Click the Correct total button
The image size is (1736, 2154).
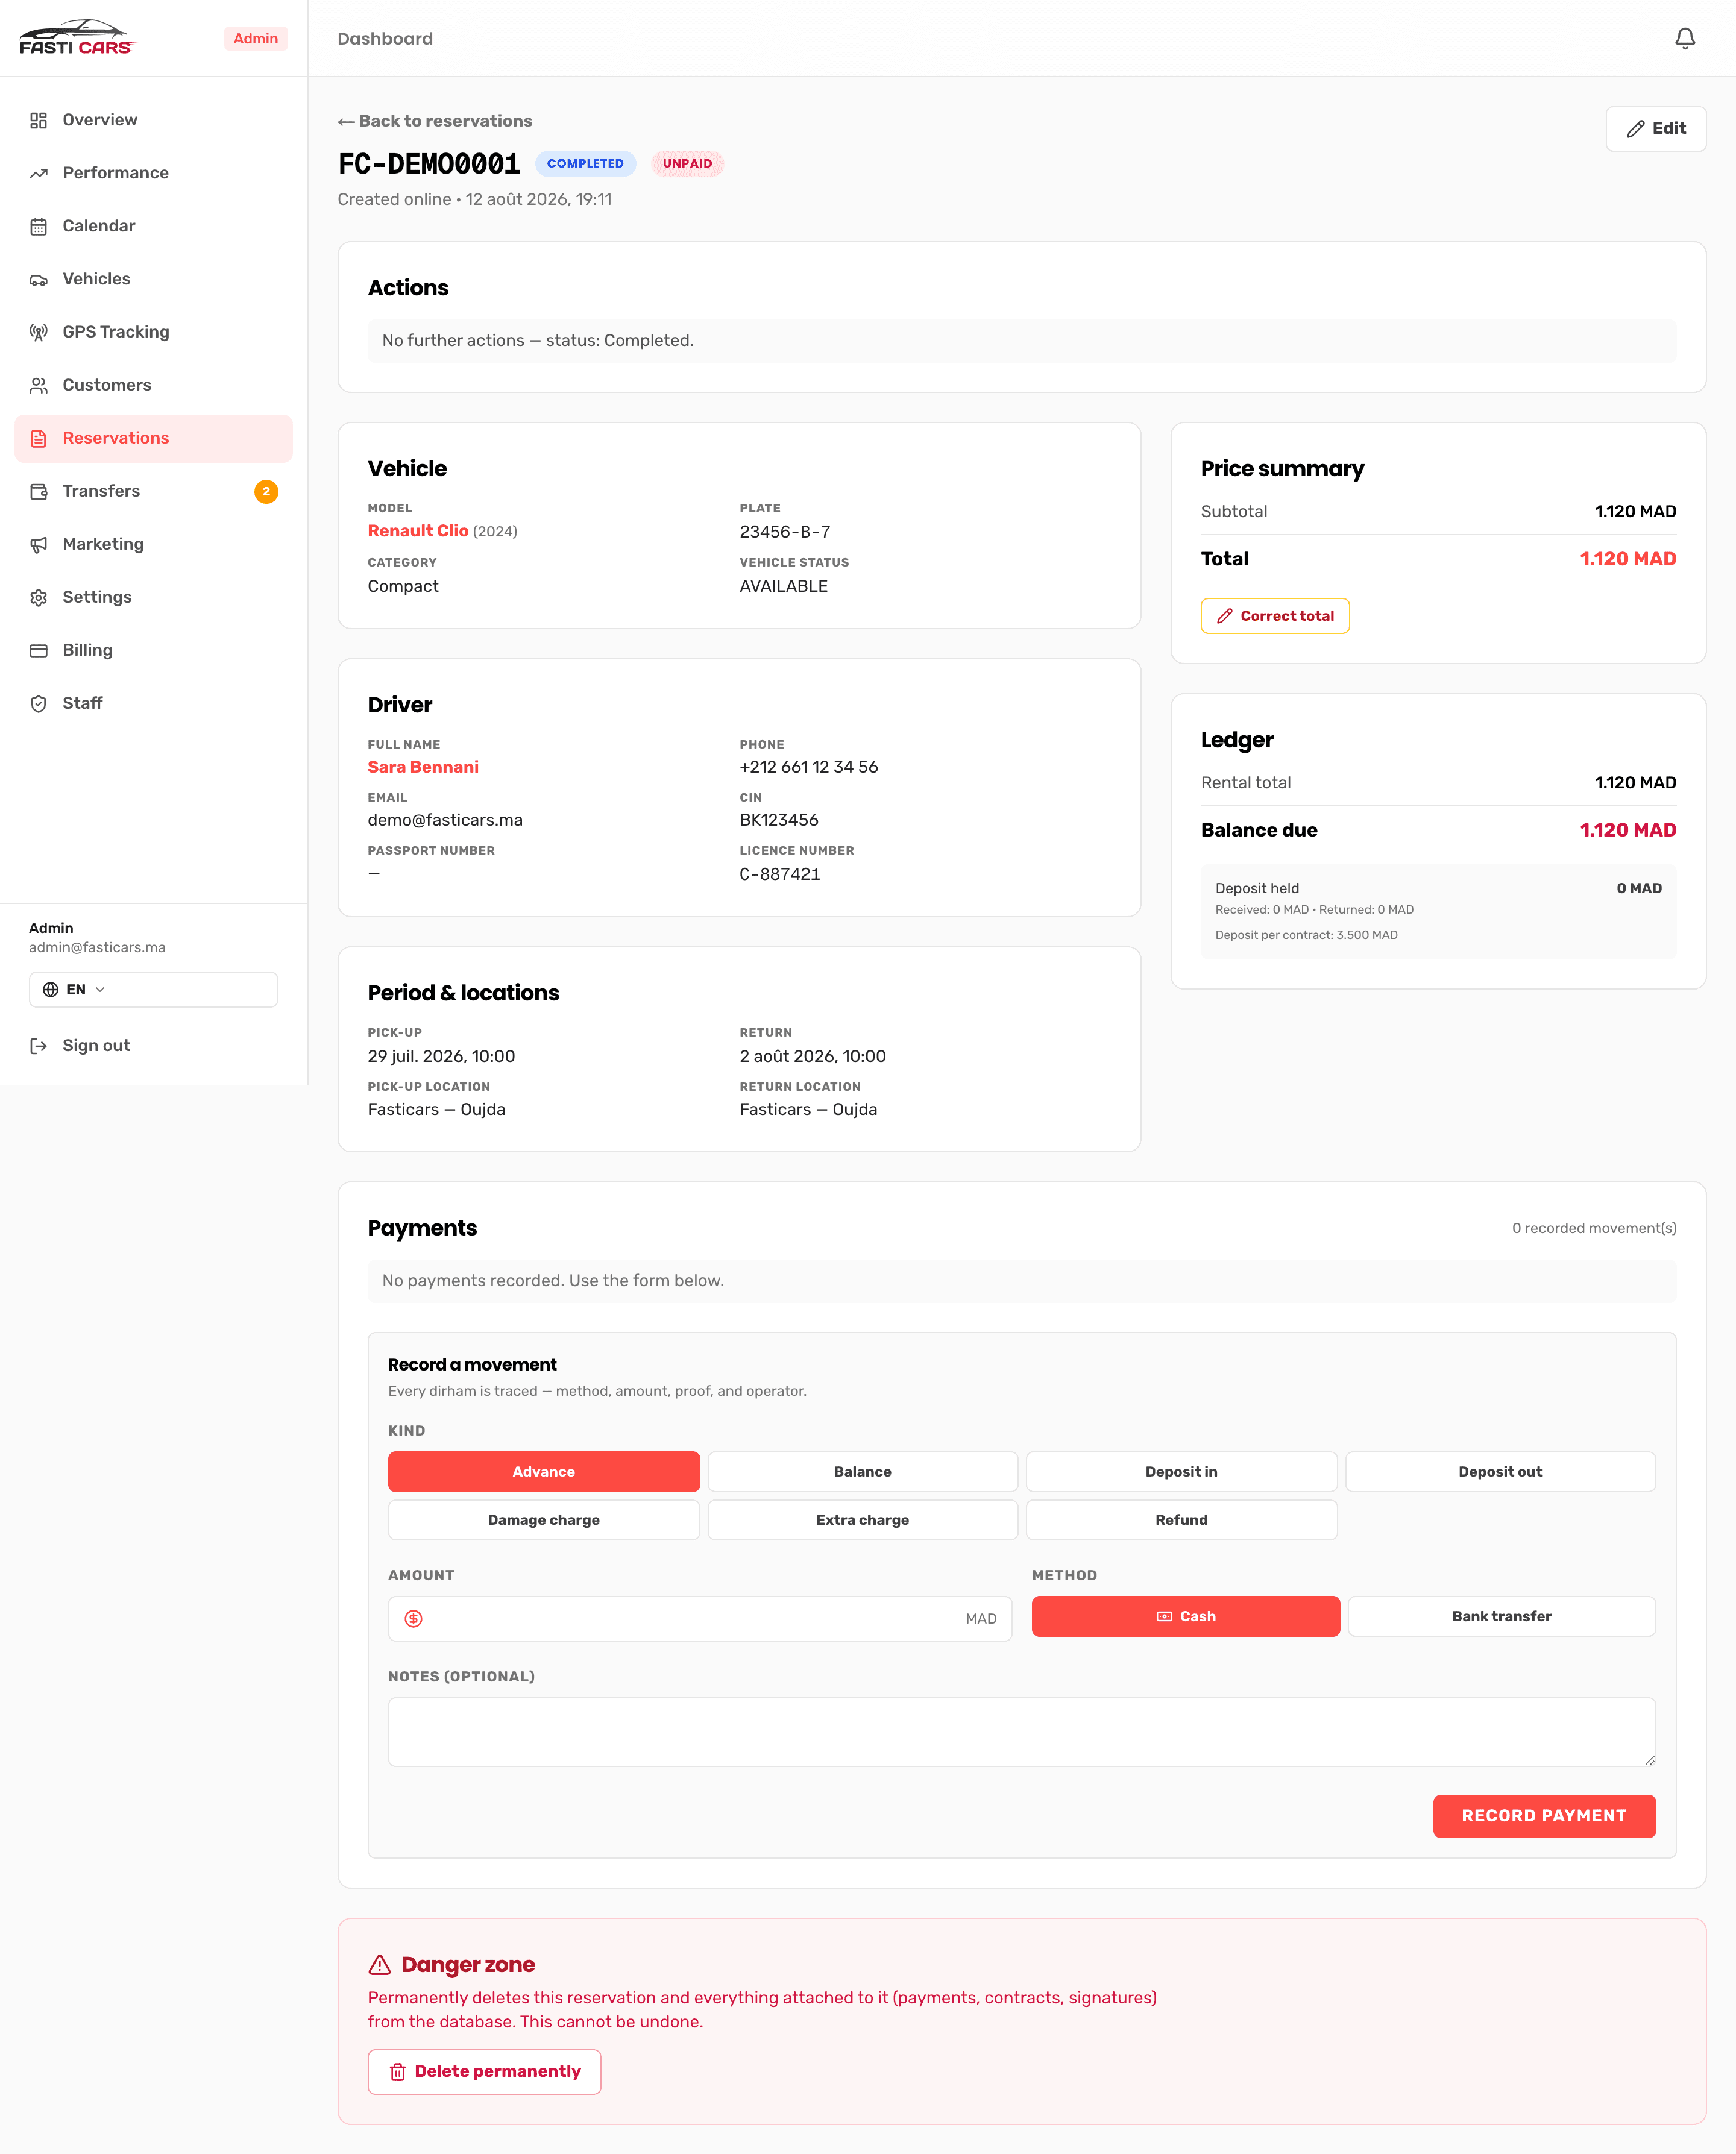click(x=1274, y=616)
